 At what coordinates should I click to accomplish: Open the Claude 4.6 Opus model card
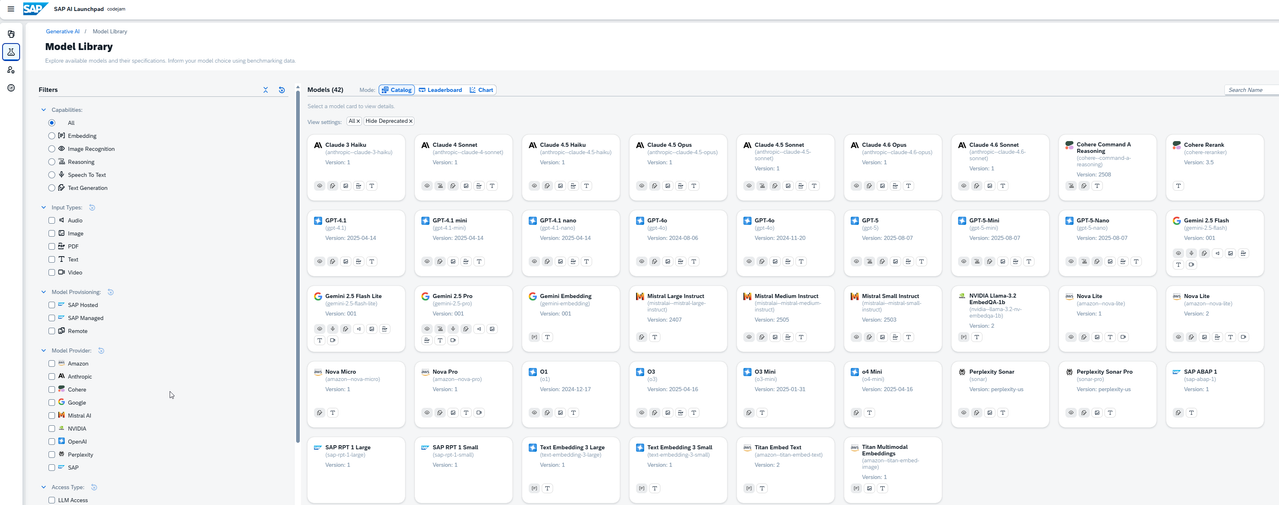pos(893,166)
